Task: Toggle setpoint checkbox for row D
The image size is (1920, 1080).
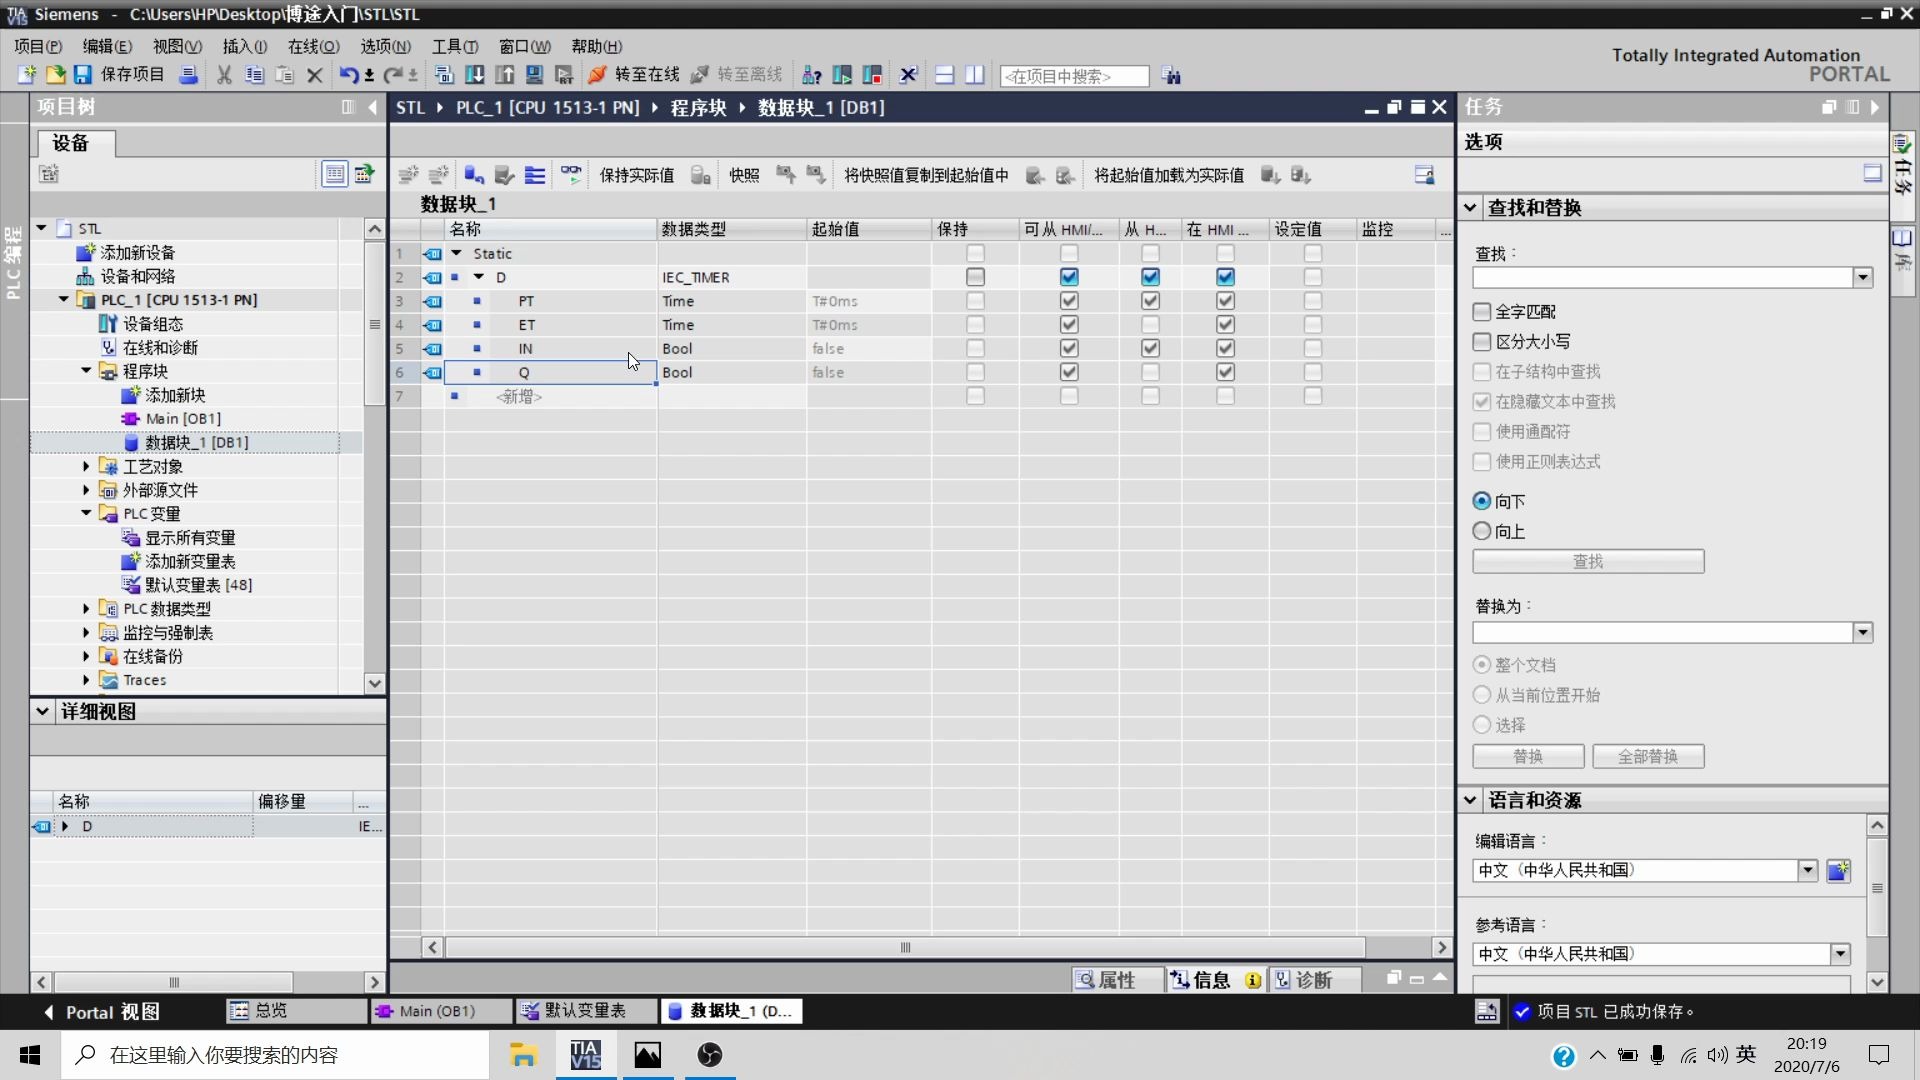Action: coord(1313,277)
